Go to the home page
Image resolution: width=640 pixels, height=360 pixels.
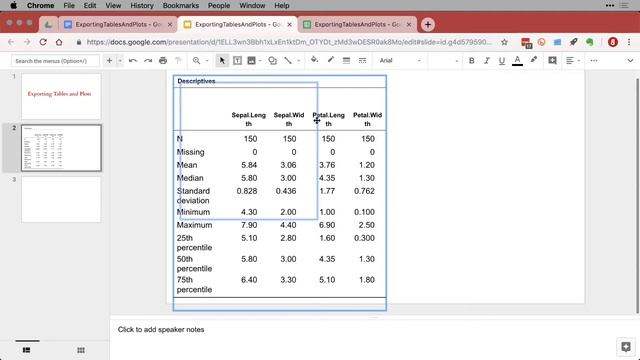click(x=59, y=42)
